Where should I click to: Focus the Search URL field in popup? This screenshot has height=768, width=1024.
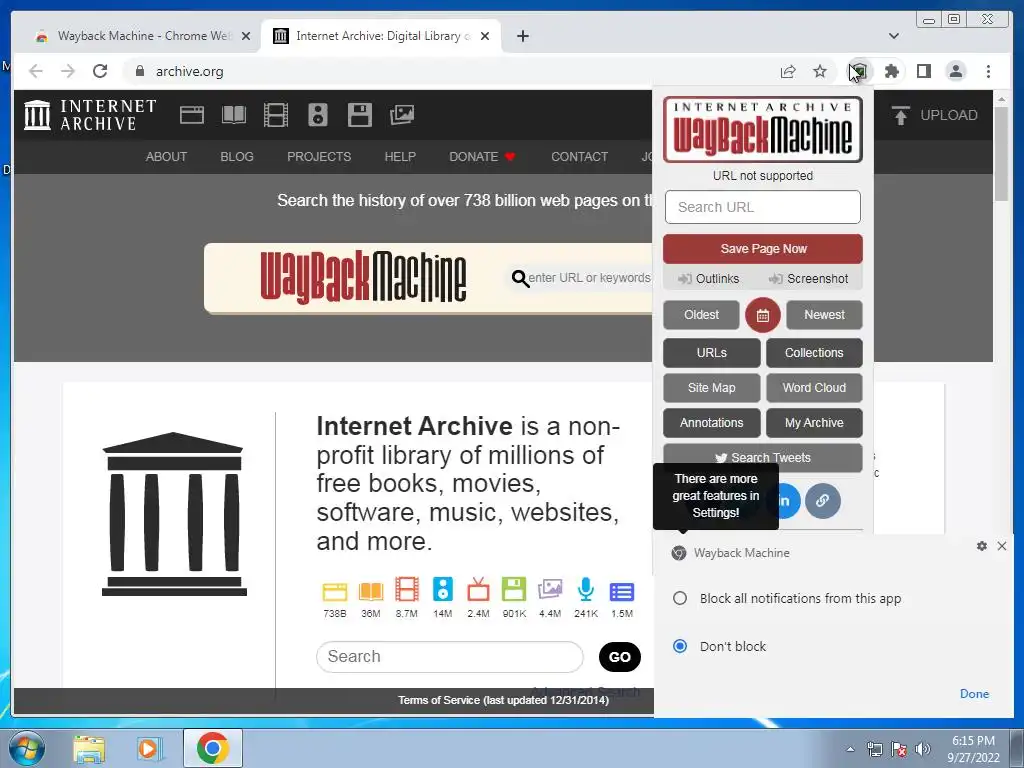763,207
